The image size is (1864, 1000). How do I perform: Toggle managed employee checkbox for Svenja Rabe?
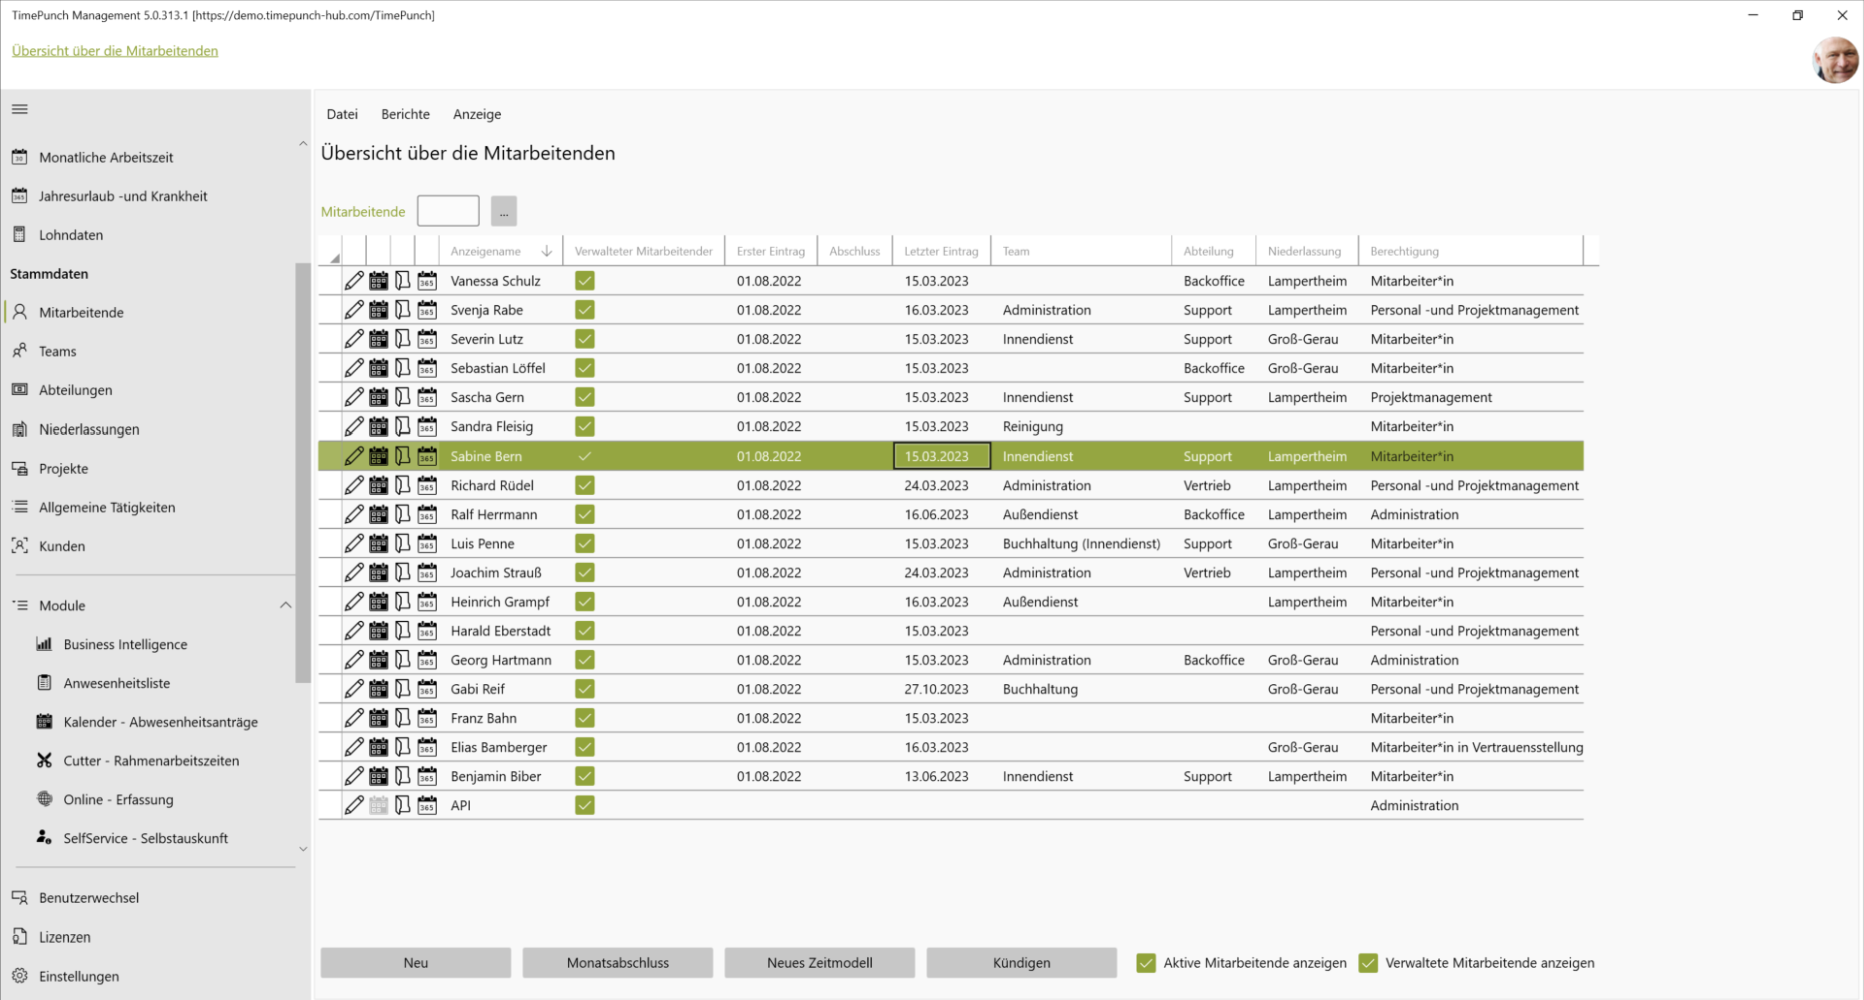coord(585,310)
